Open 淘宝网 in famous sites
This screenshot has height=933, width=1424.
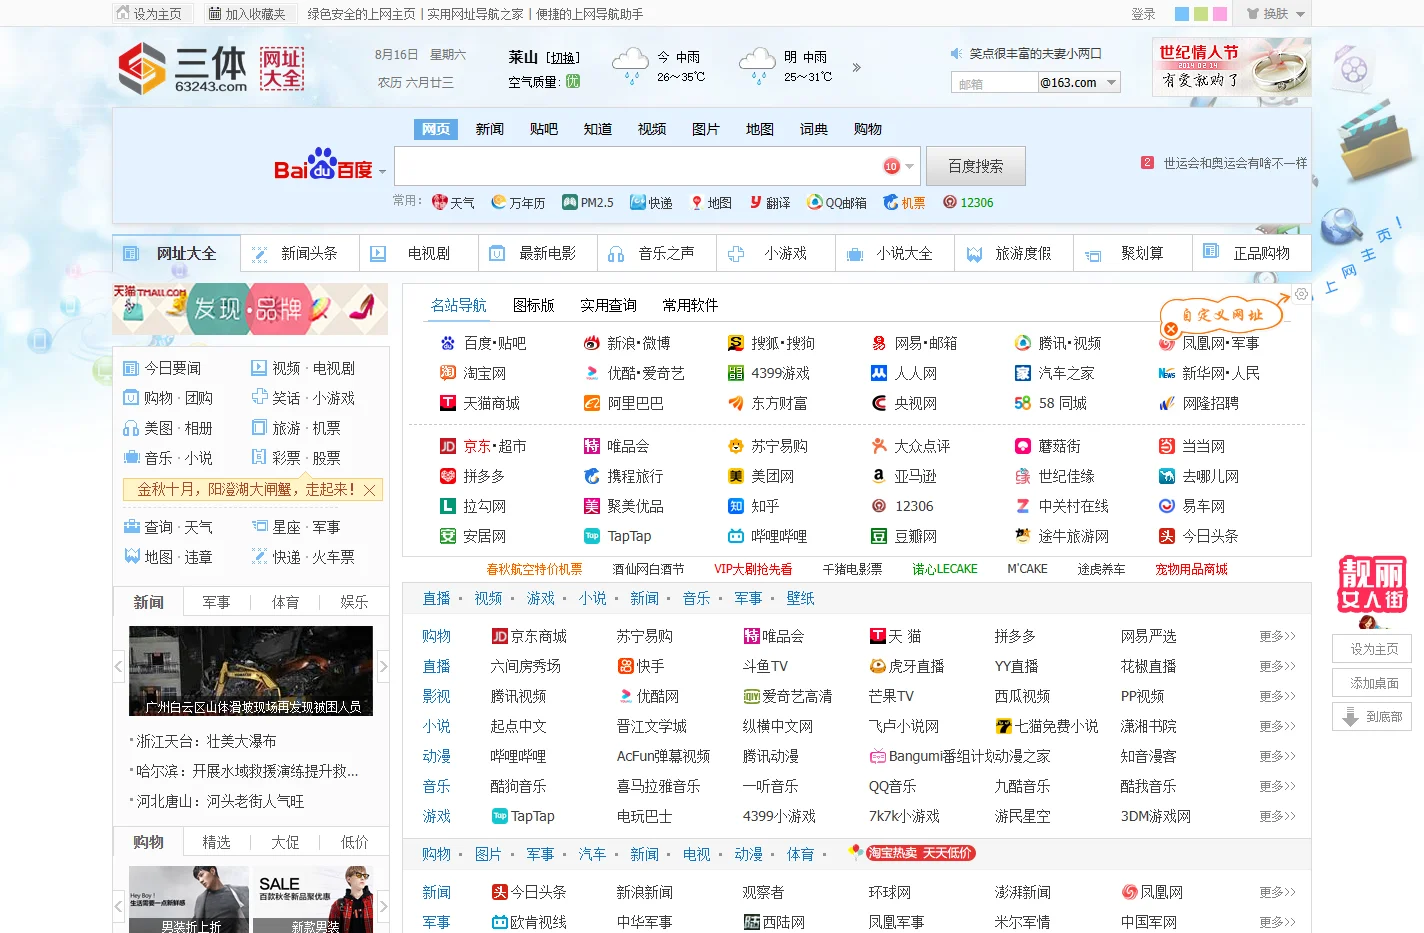click(x=473, y=373)
